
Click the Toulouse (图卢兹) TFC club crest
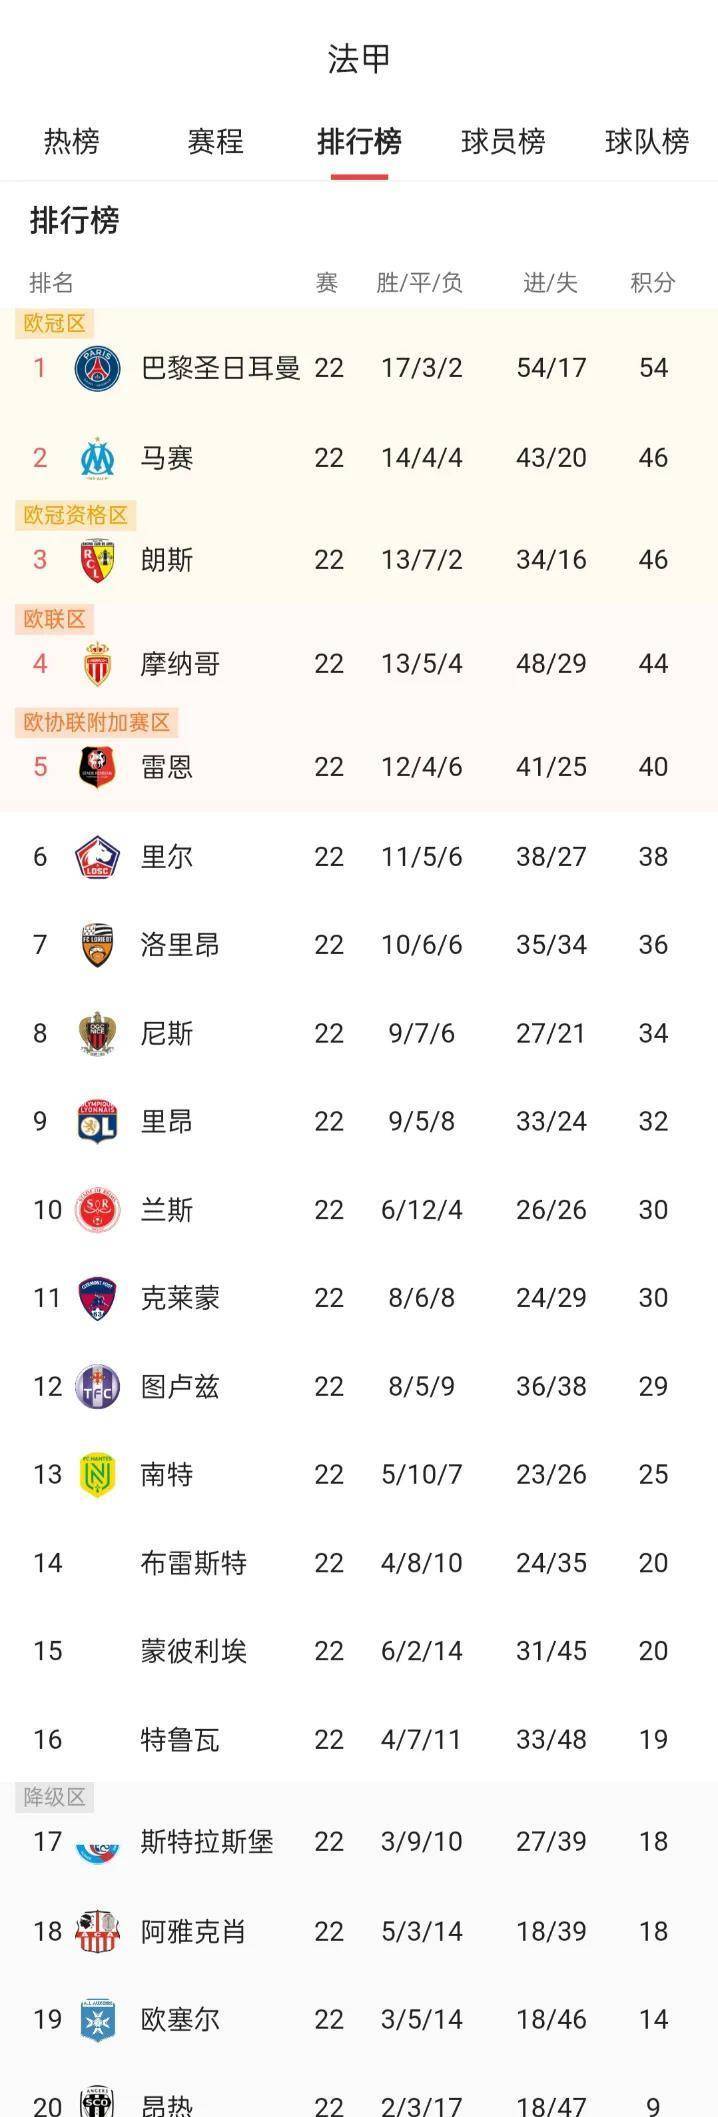[x=97, y=1385]
